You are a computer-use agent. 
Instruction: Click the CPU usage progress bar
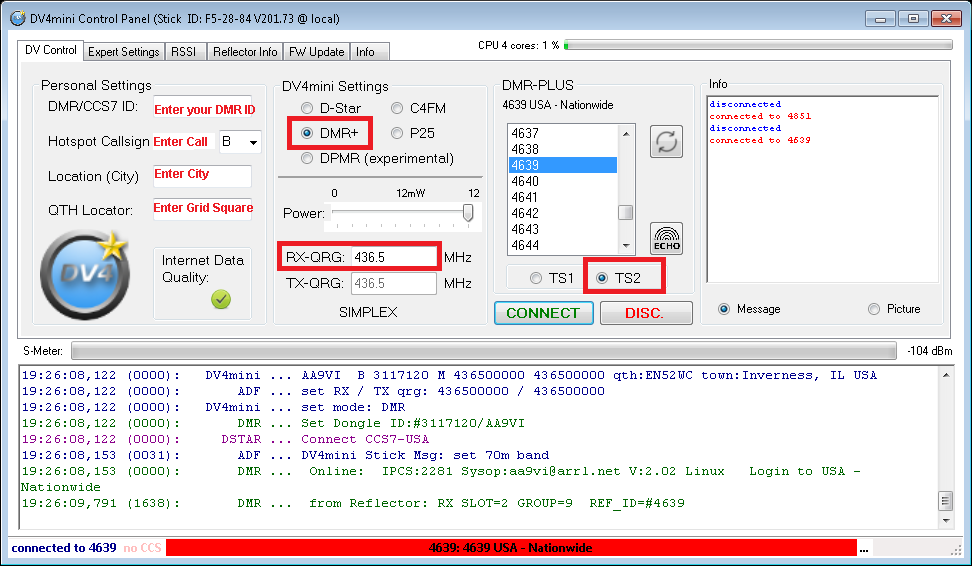pos(758,45)
